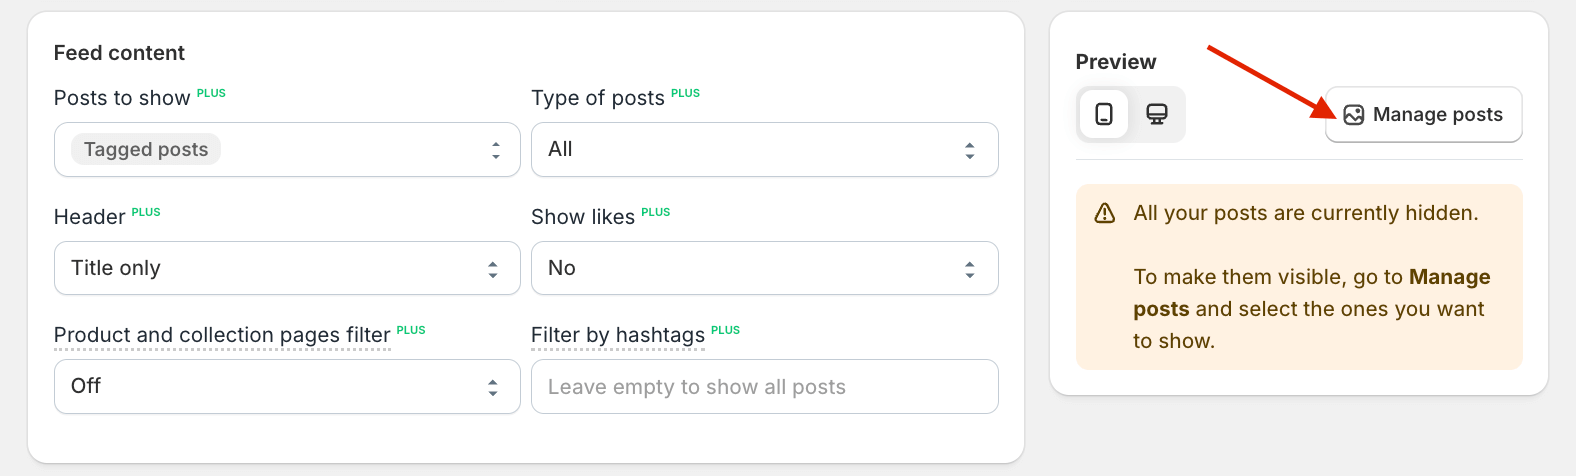Expand the Header Title only dropdown

287,268
